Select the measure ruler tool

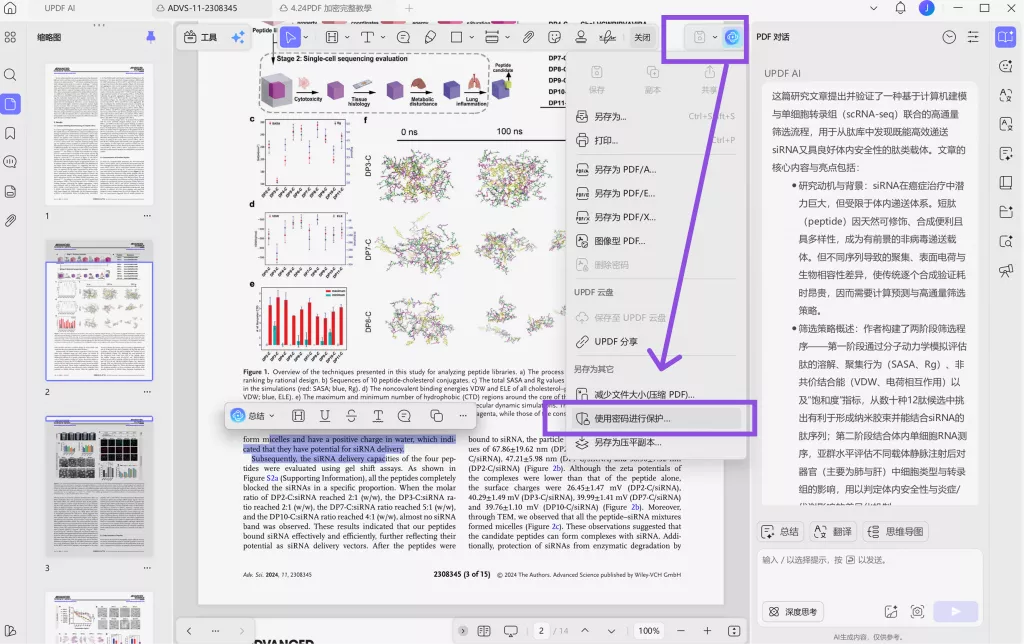tap(492, 37)
